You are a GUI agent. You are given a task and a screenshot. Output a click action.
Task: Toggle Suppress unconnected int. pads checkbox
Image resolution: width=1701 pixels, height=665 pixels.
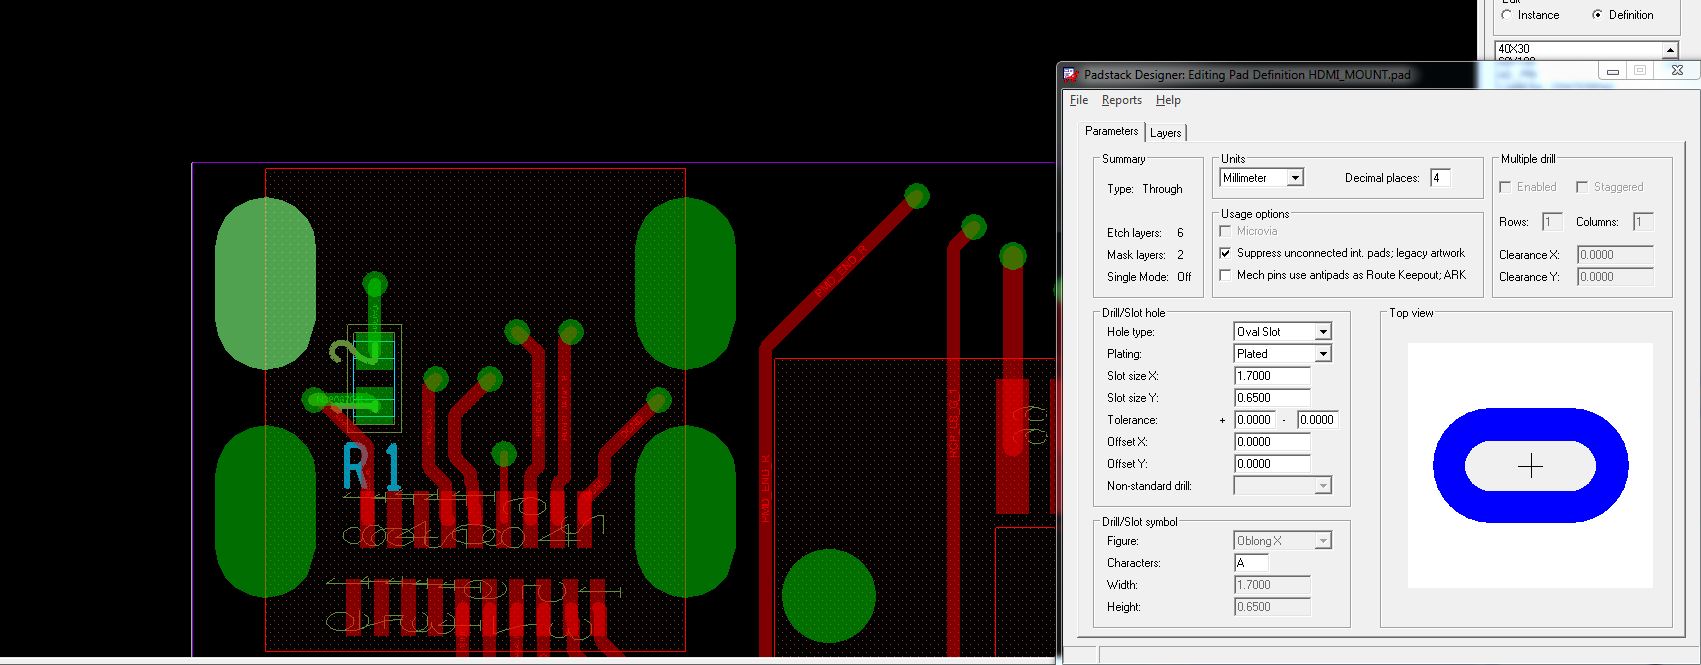[1226, 253]
